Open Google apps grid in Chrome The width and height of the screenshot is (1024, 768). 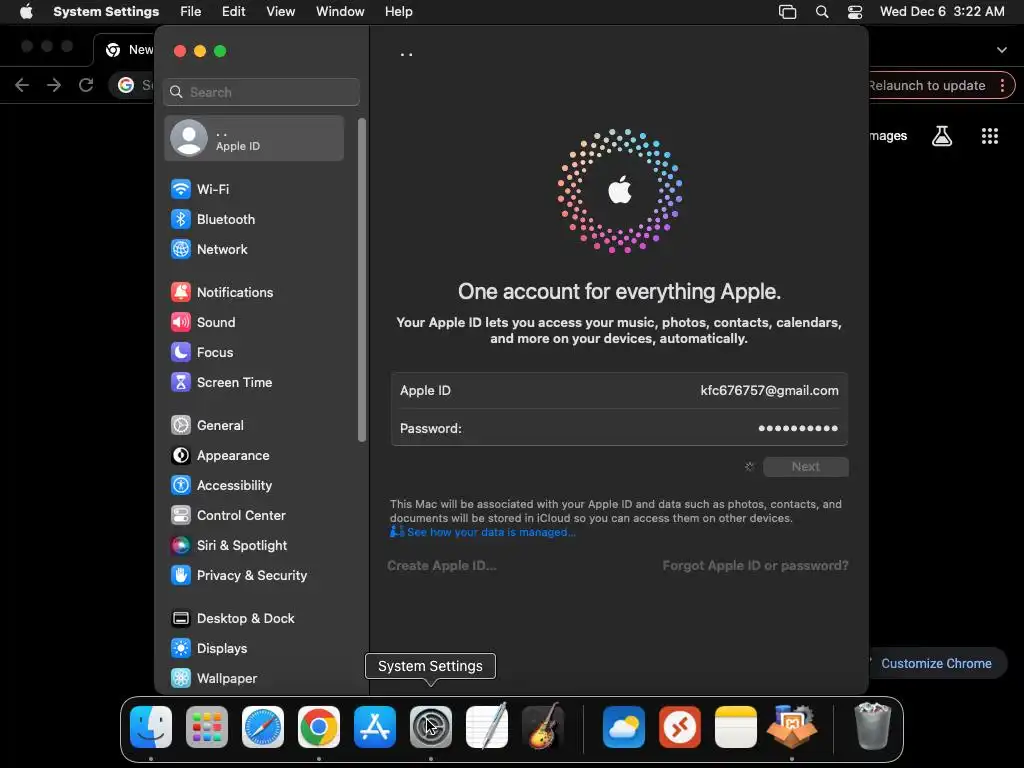pos(990,136)
